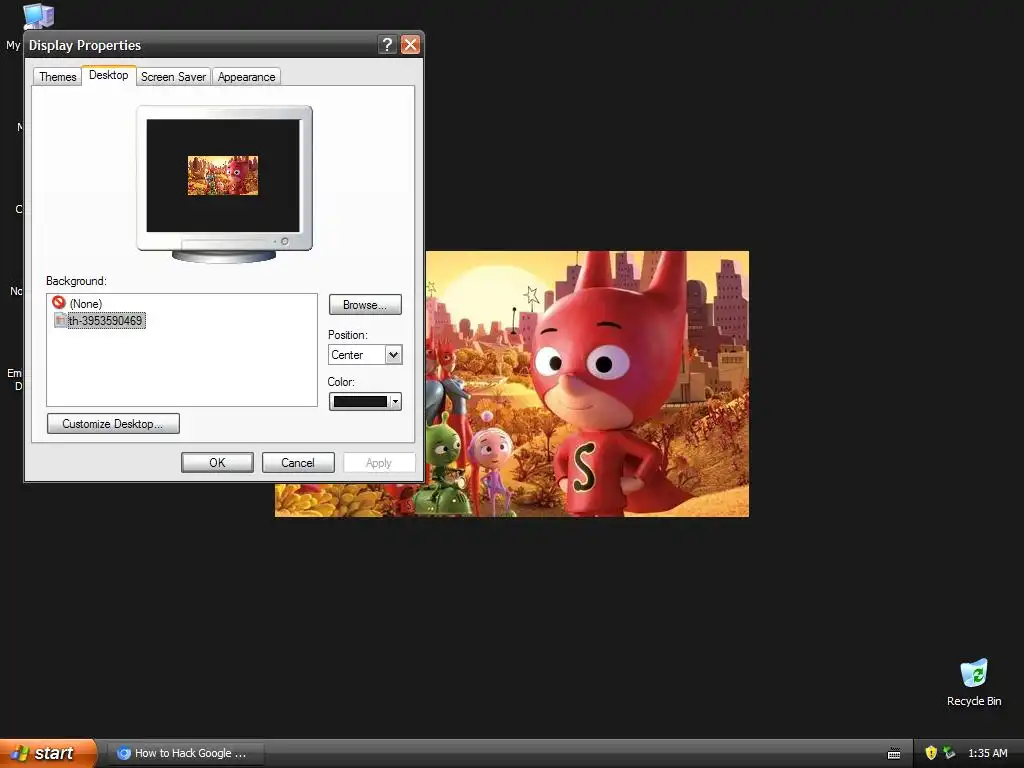Click the keyboard icon on the taskbar
Viewport: 1024px width, 768px height.
coord(894,754)
